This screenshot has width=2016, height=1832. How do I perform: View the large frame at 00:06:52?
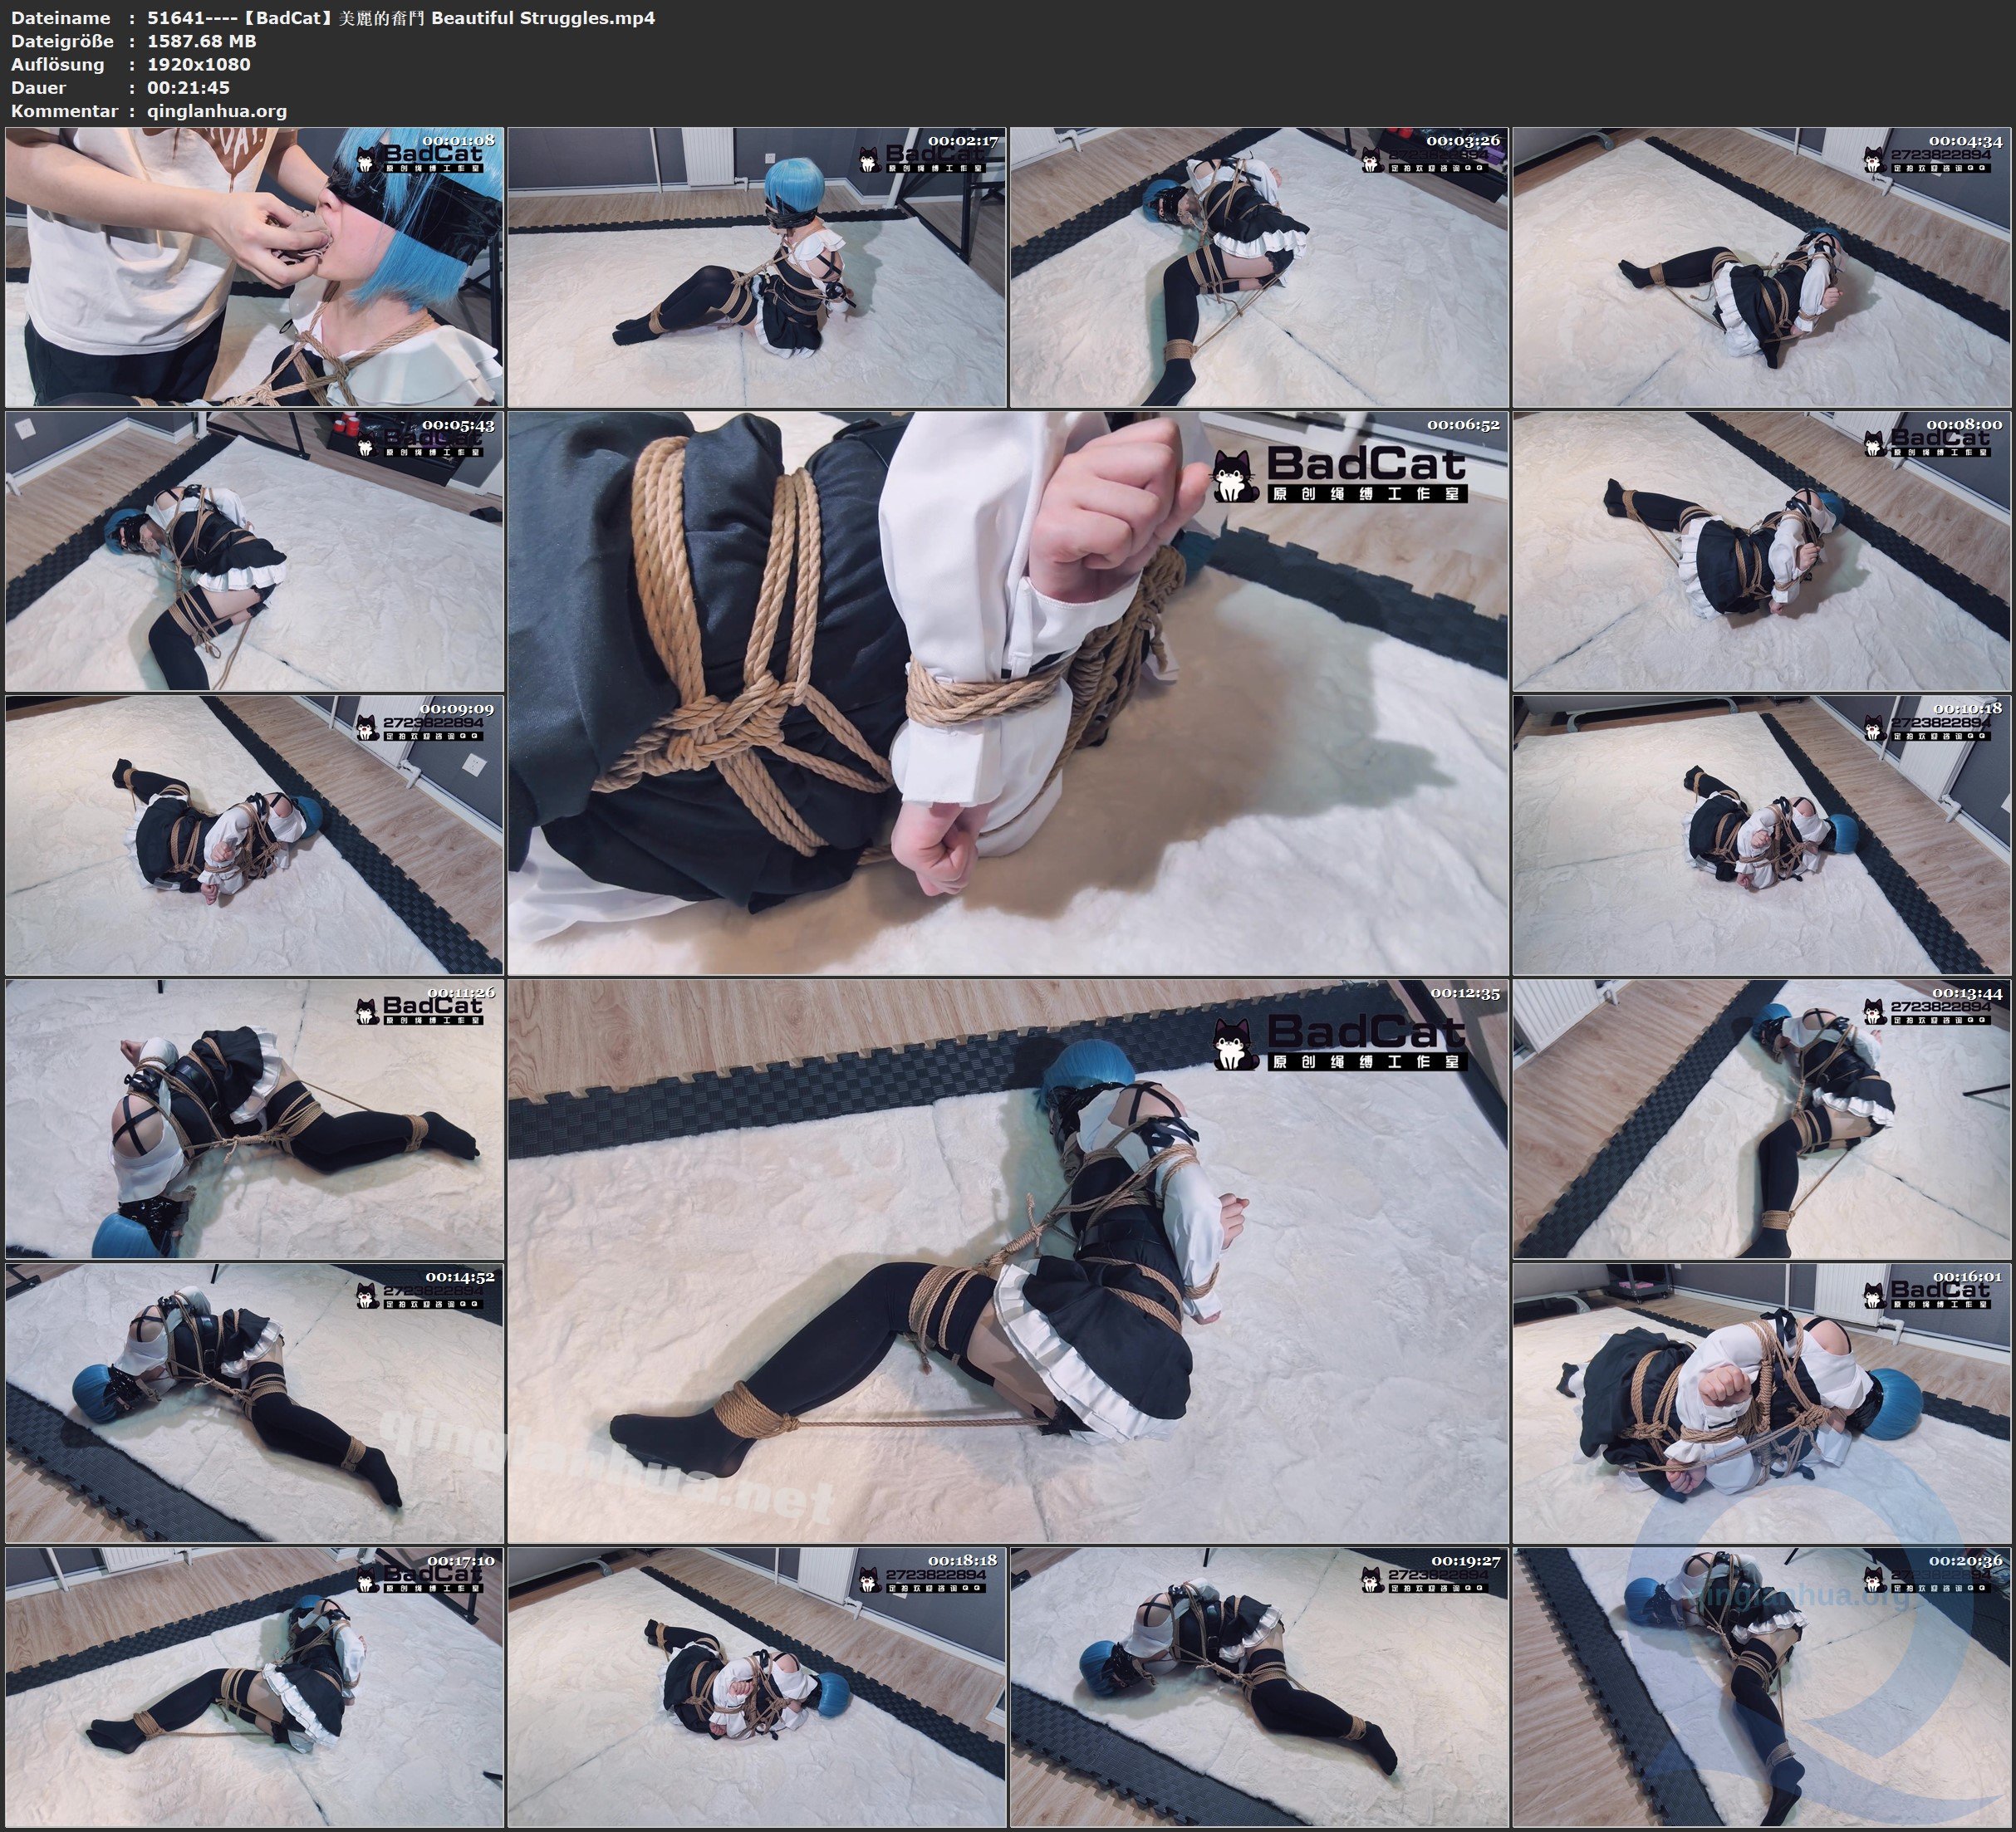pos(1008,693)
